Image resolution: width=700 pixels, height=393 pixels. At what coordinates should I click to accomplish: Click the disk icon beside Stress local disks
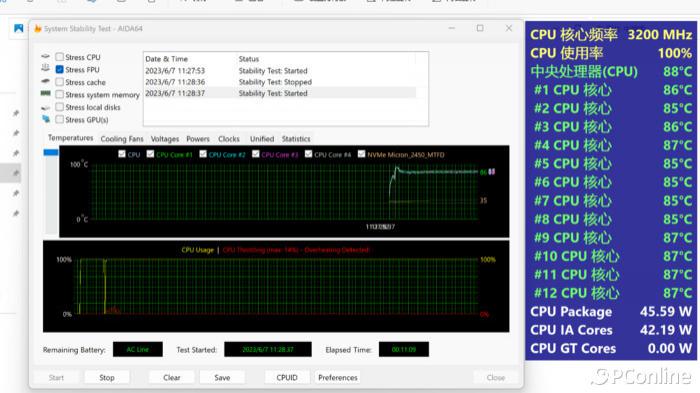46,108
